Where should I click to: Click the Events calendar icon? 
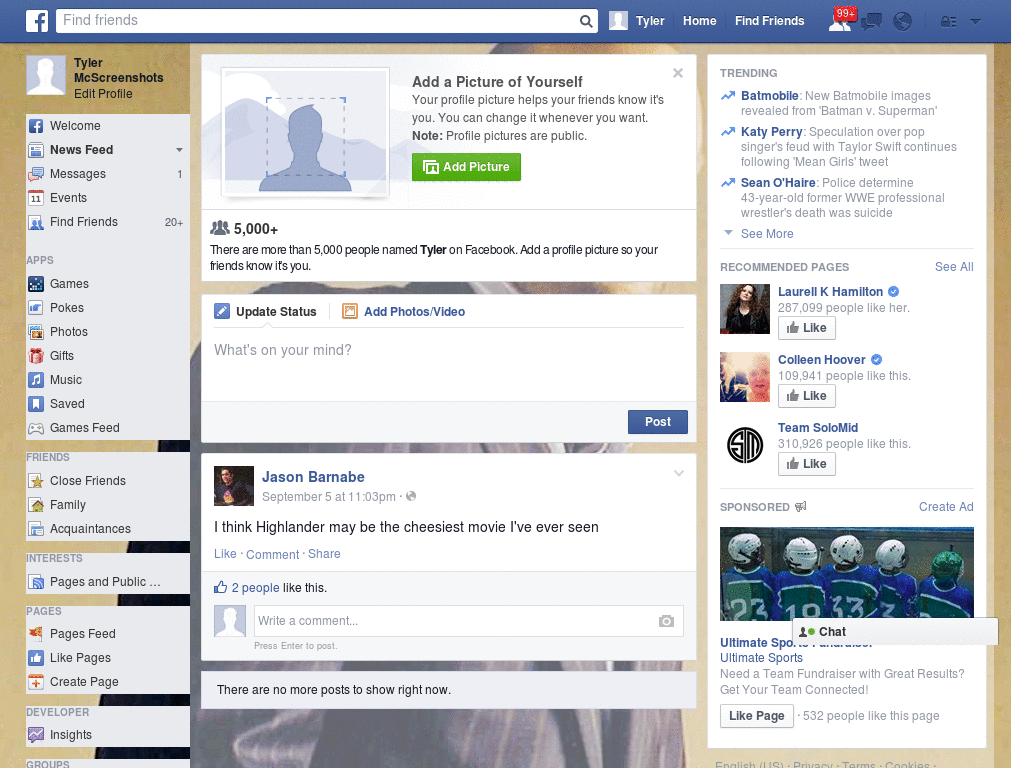(36, 198)
